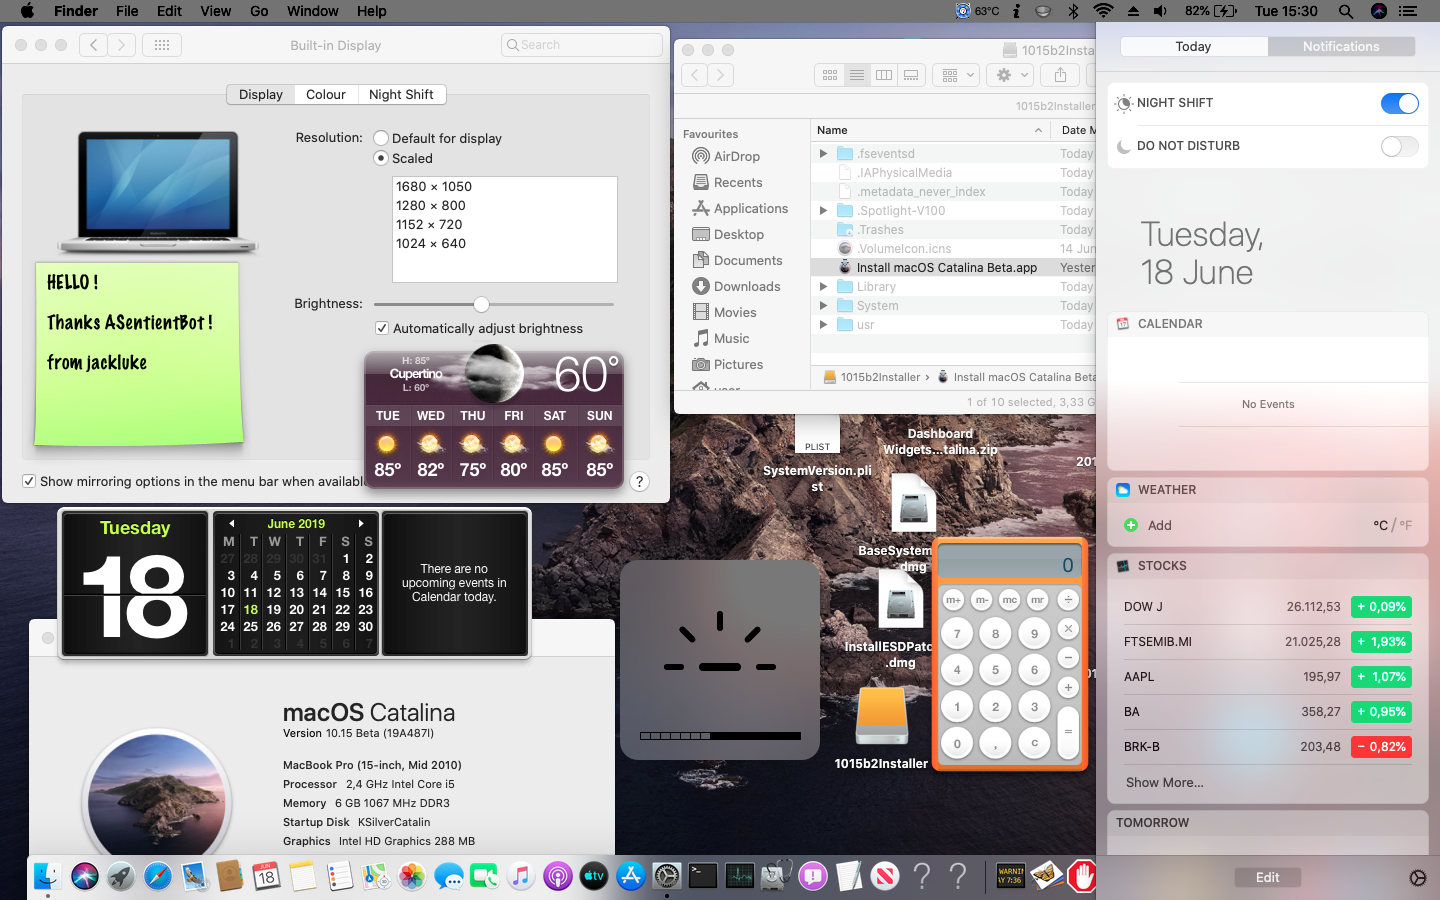Open Terminal in the Dock

pos(703,877)
